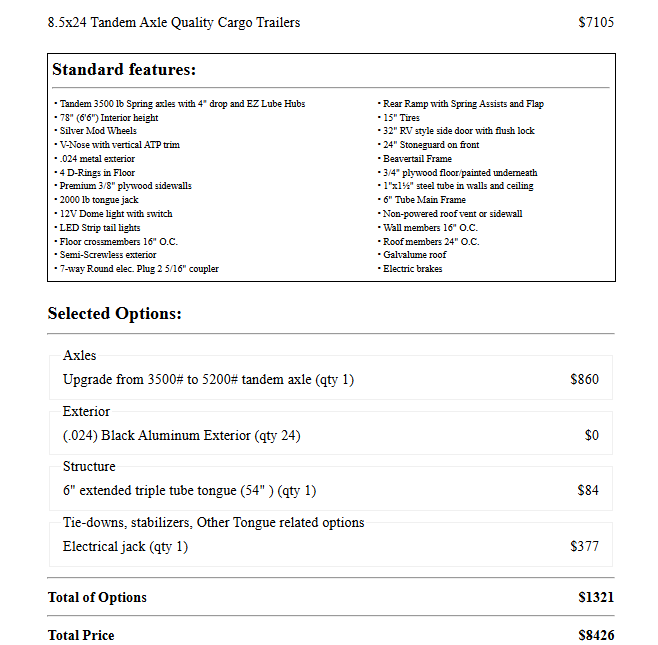Click the $377 electrical jack price
The image size is (658, 645).
584,547
